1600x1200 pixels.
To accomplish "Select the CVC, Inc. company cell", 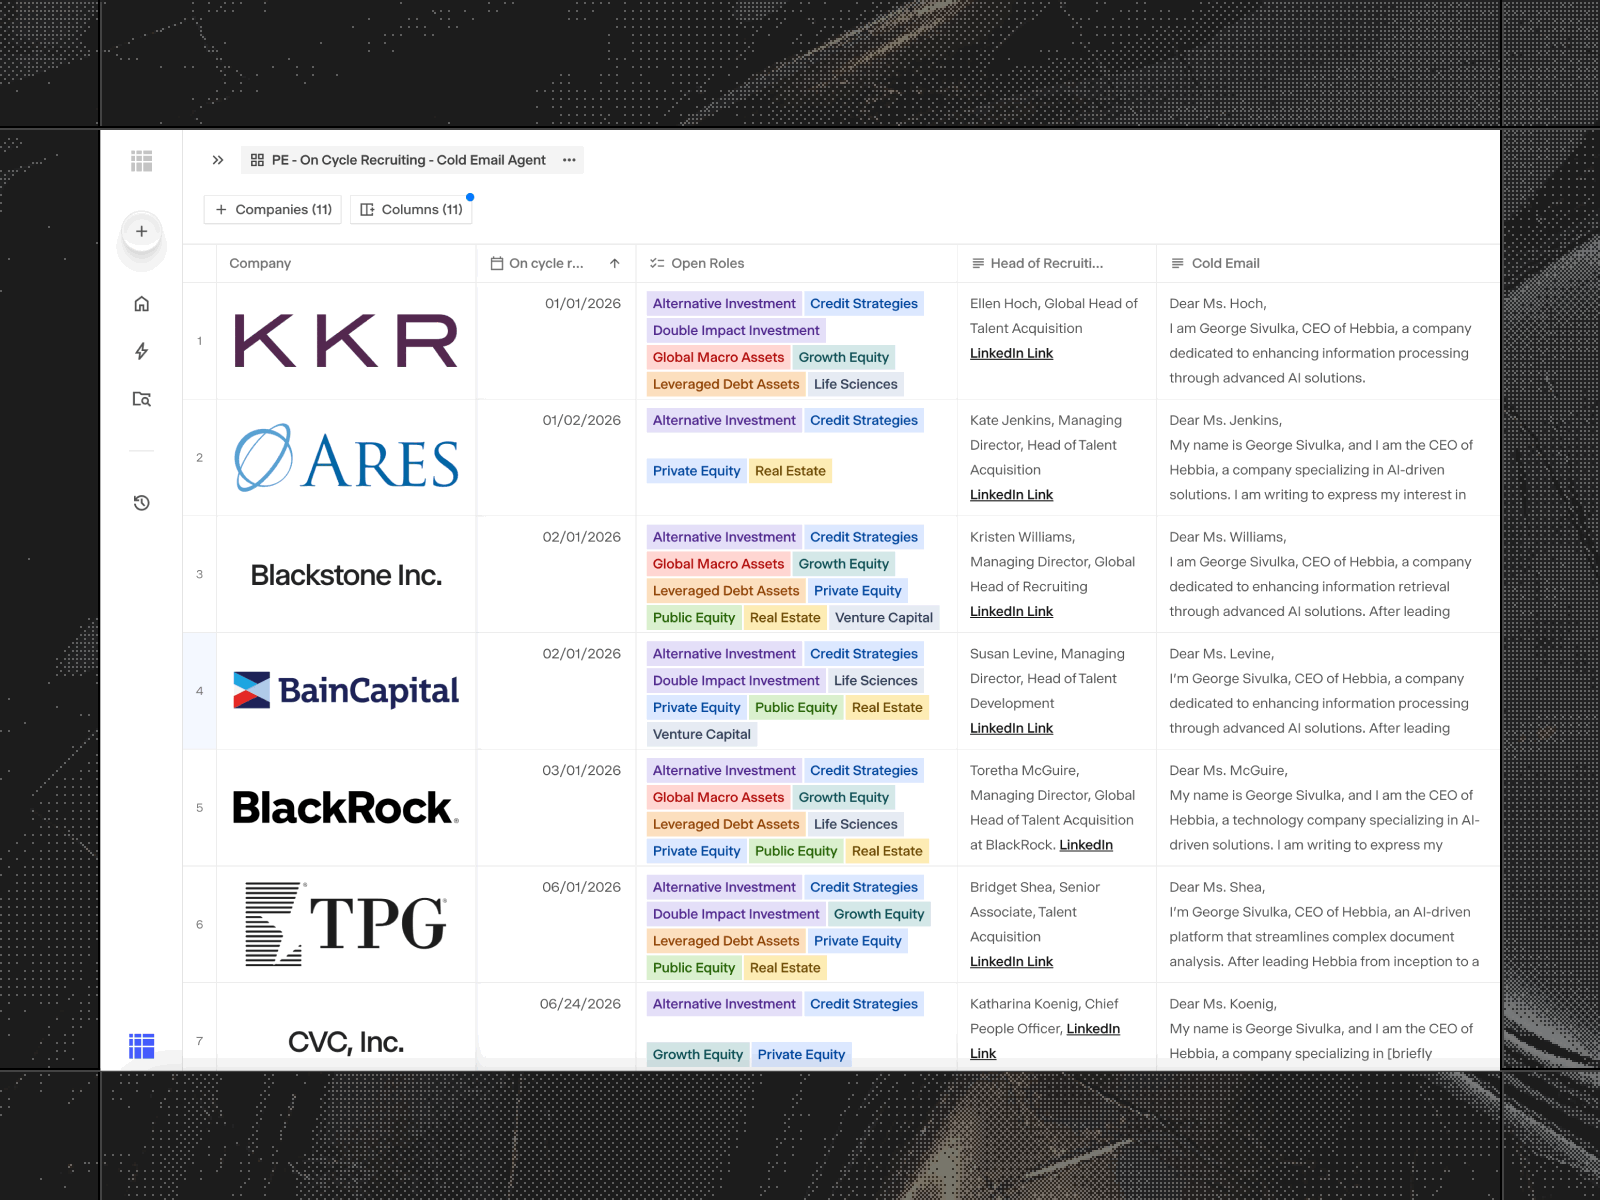I will pyautogui.click(x=346, y=1028).
